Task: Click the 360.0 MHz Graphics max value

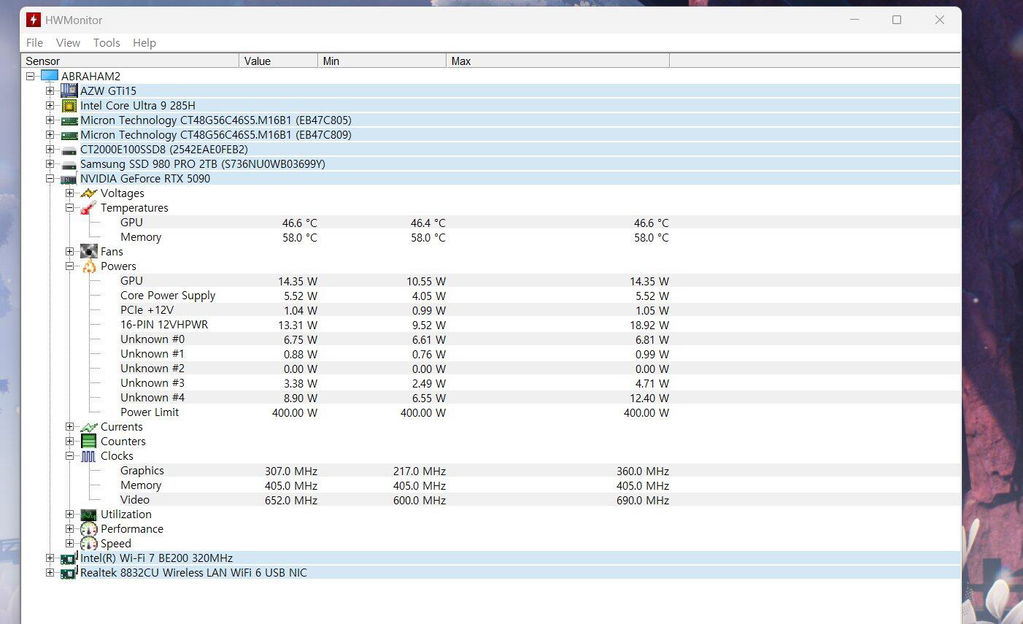Action: [x=643, y=471]
